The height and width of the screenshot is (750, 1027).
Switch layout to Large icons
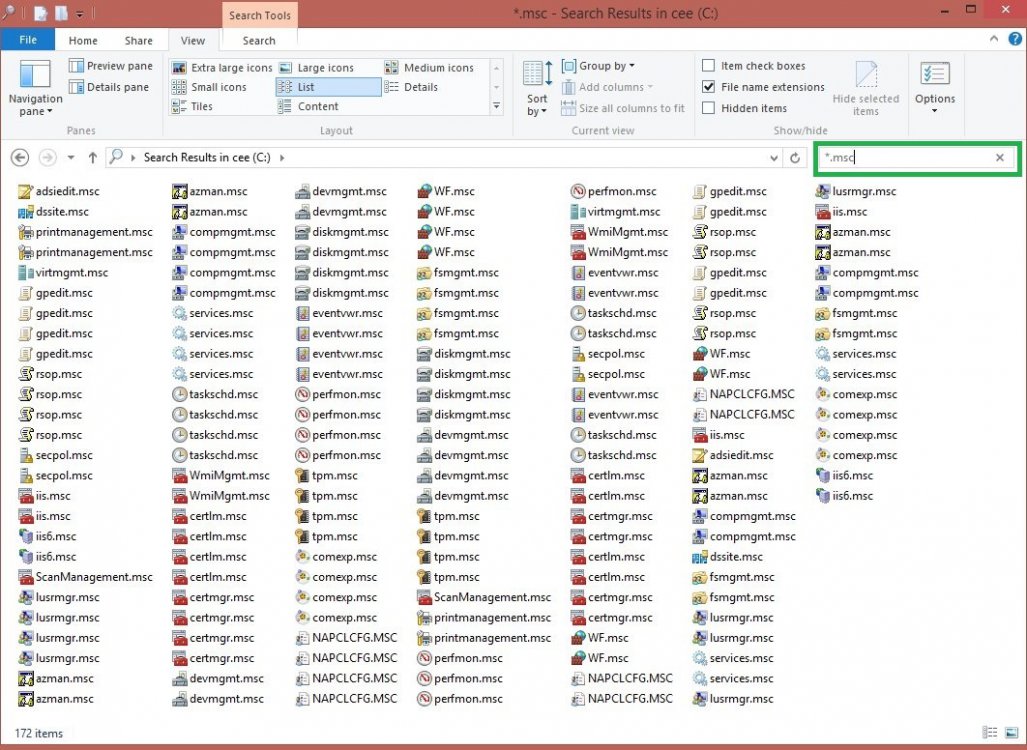(x=316, y=67)
